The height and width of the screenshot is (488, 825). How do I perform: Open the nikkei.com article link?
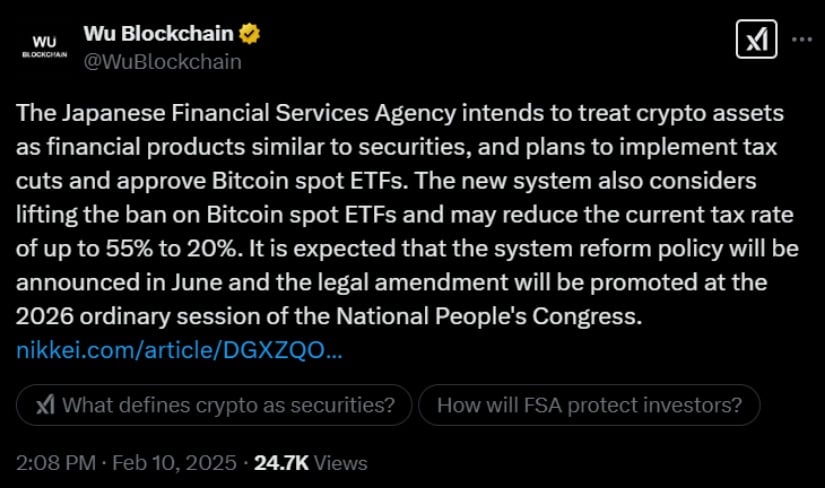tap(180, 351)
